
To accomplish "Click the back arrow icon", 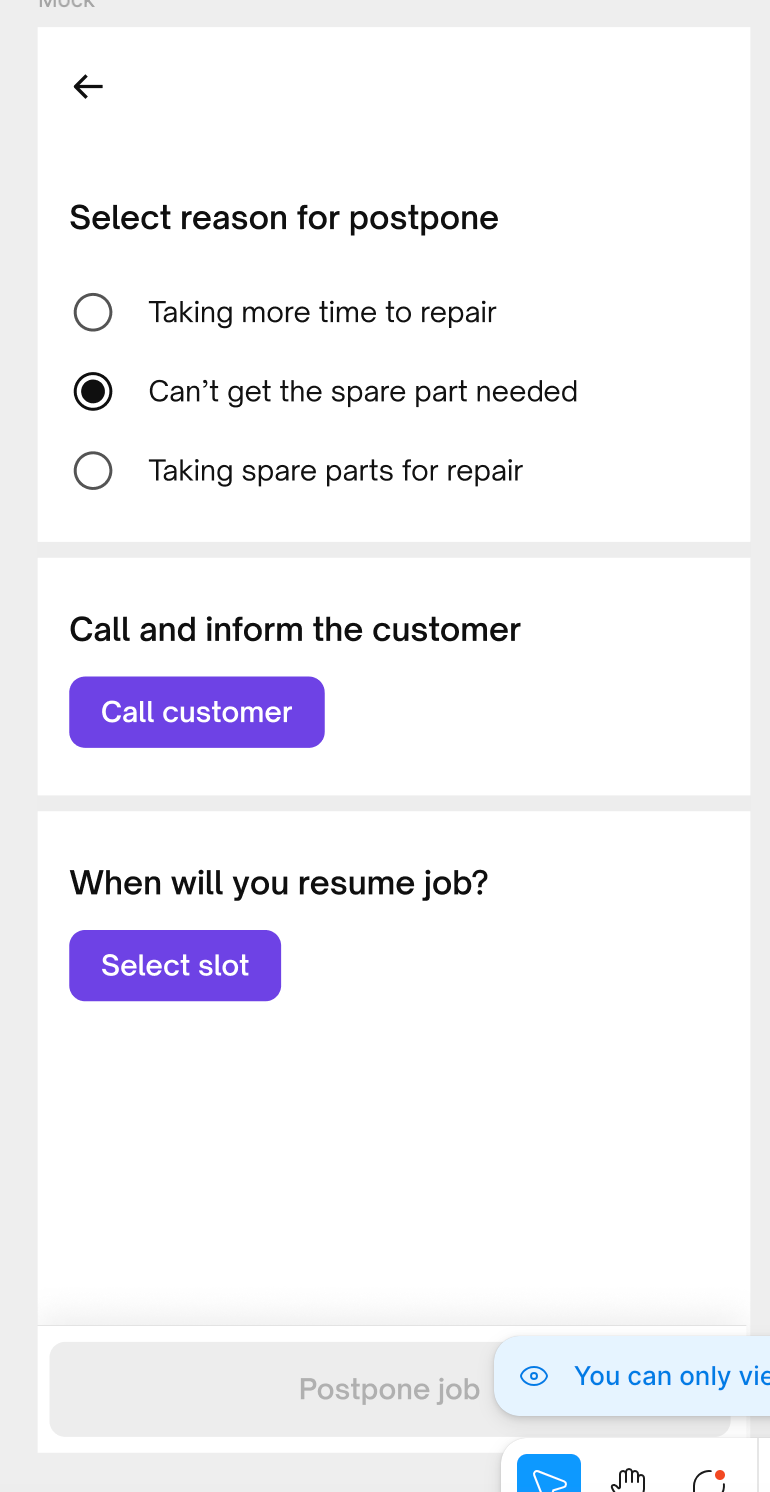I will [88, 87].
